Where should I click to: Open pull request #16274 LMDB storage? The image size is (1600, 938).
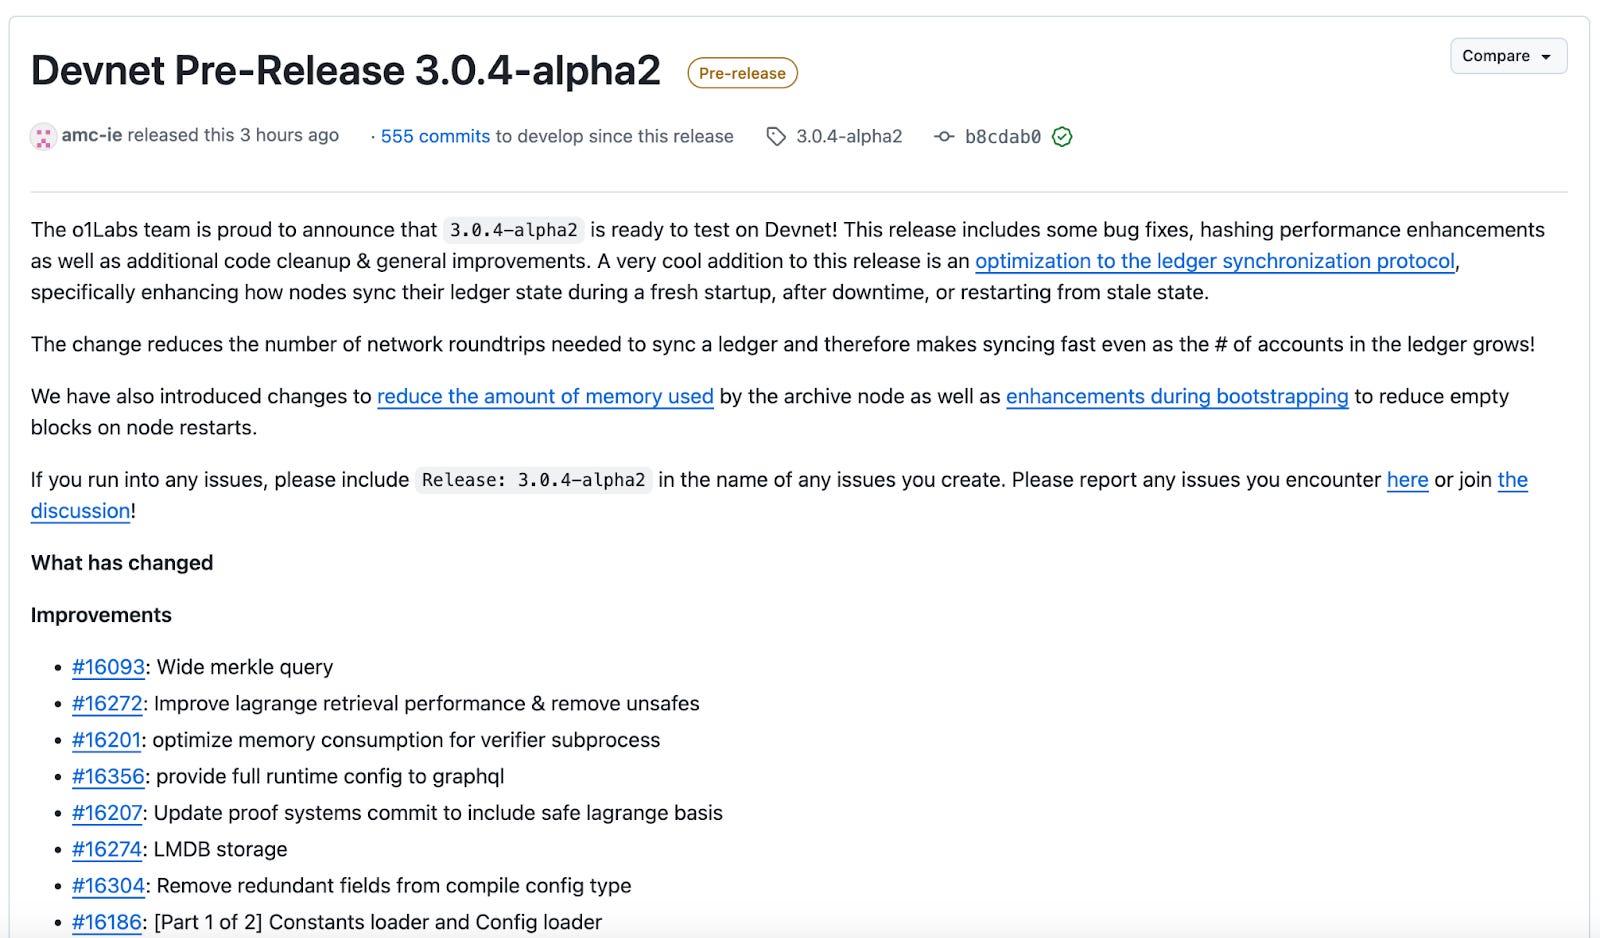tap(107, 850)
